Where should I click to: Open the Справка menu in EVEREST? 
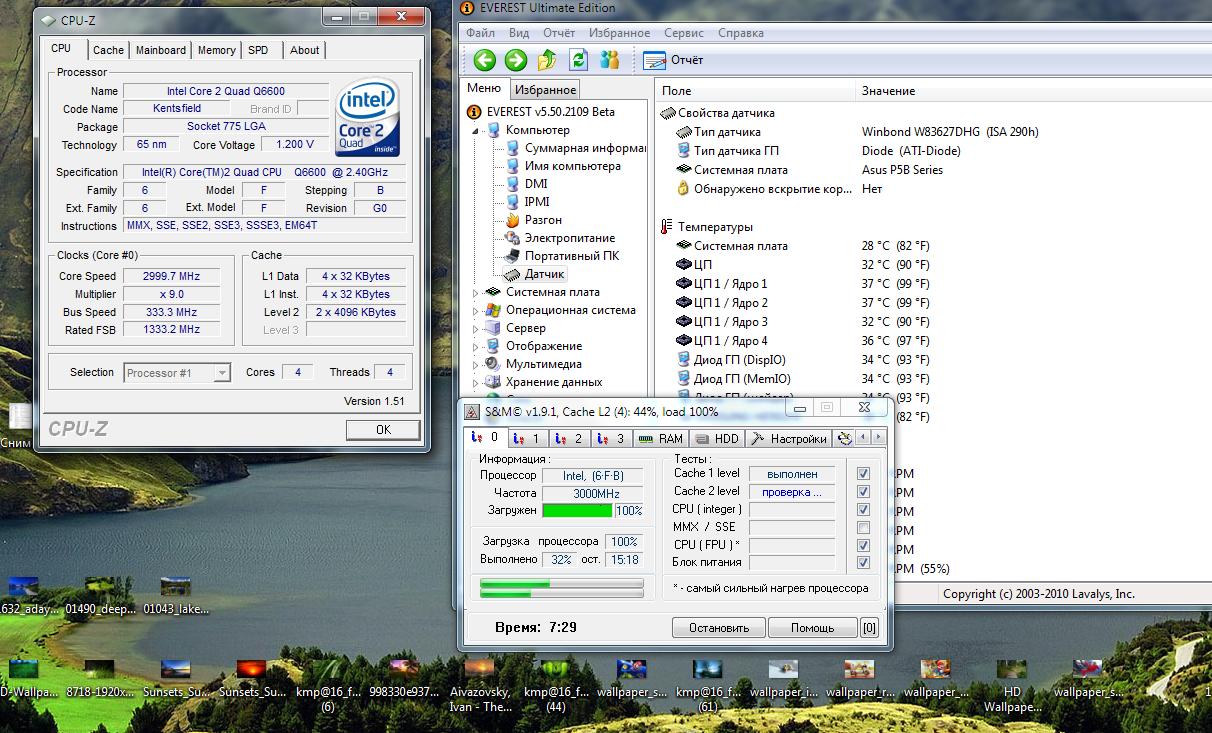pos(741,33)
